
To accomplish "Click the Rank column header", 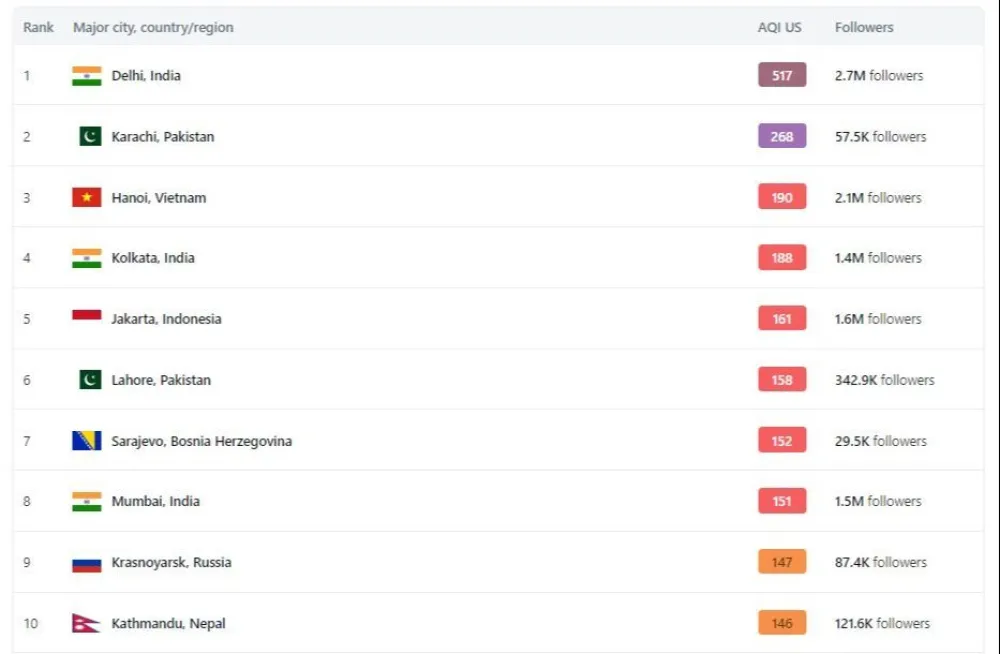I will point(39,28).
